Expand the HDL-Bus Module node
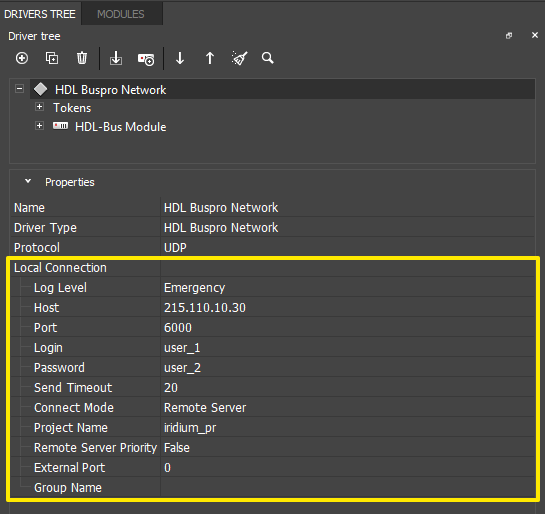 point(39,125)
